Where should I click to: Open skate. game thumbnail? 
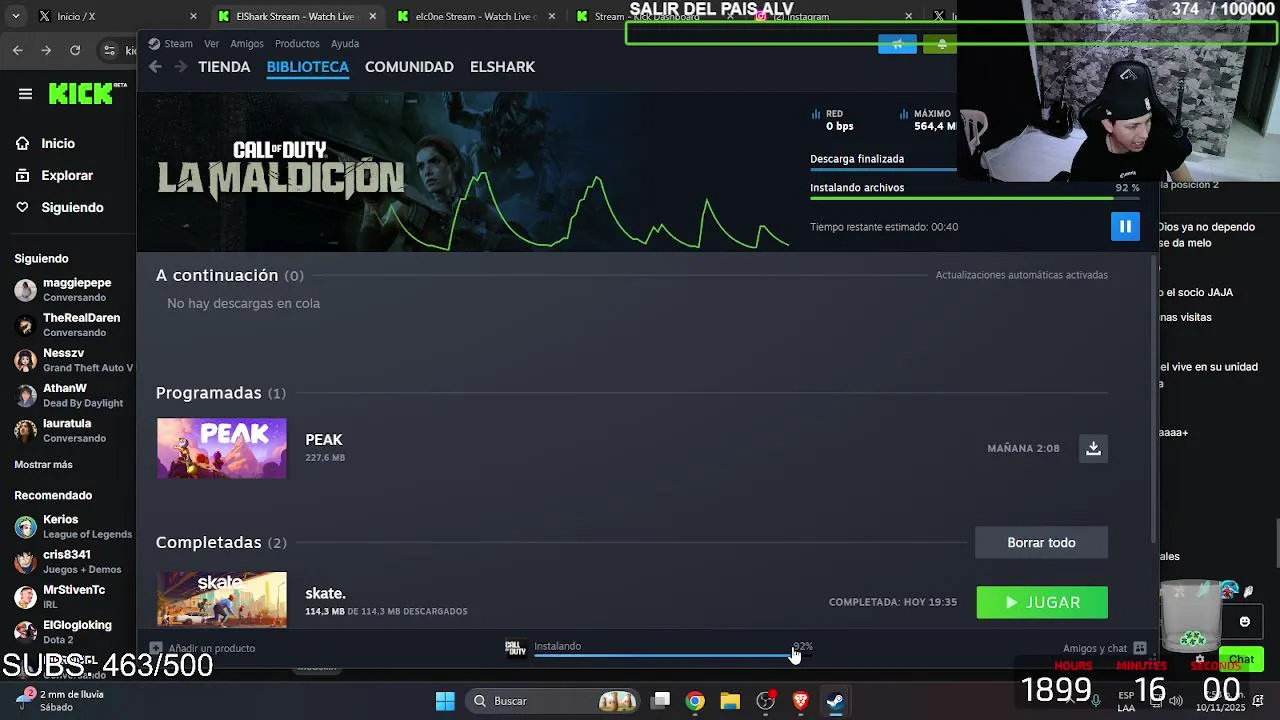[x=221, y=599]
